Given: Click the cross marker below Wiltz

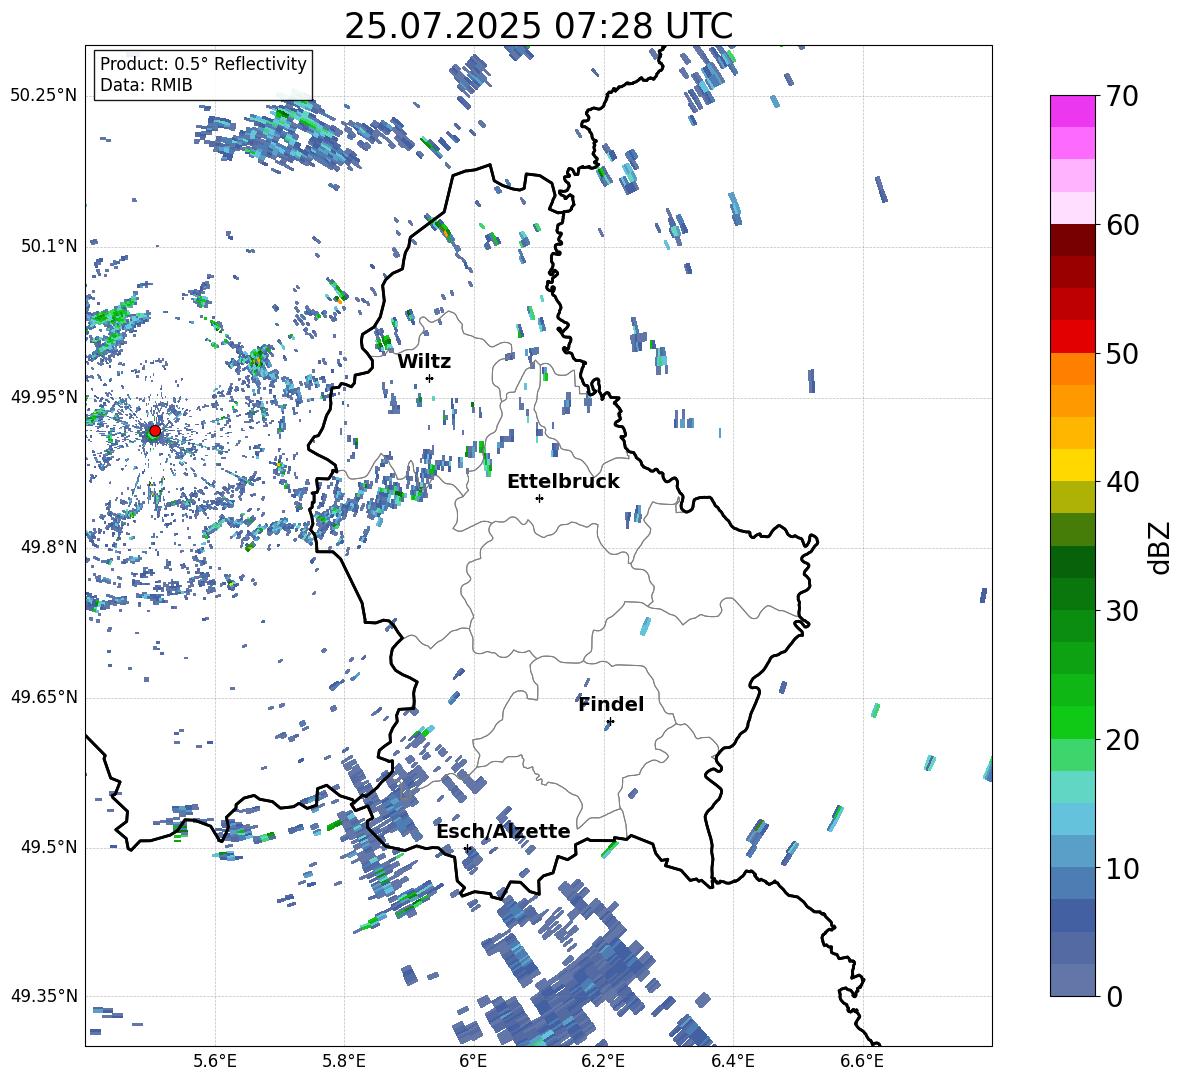Looking at the screenshot, I should (429, 378).
